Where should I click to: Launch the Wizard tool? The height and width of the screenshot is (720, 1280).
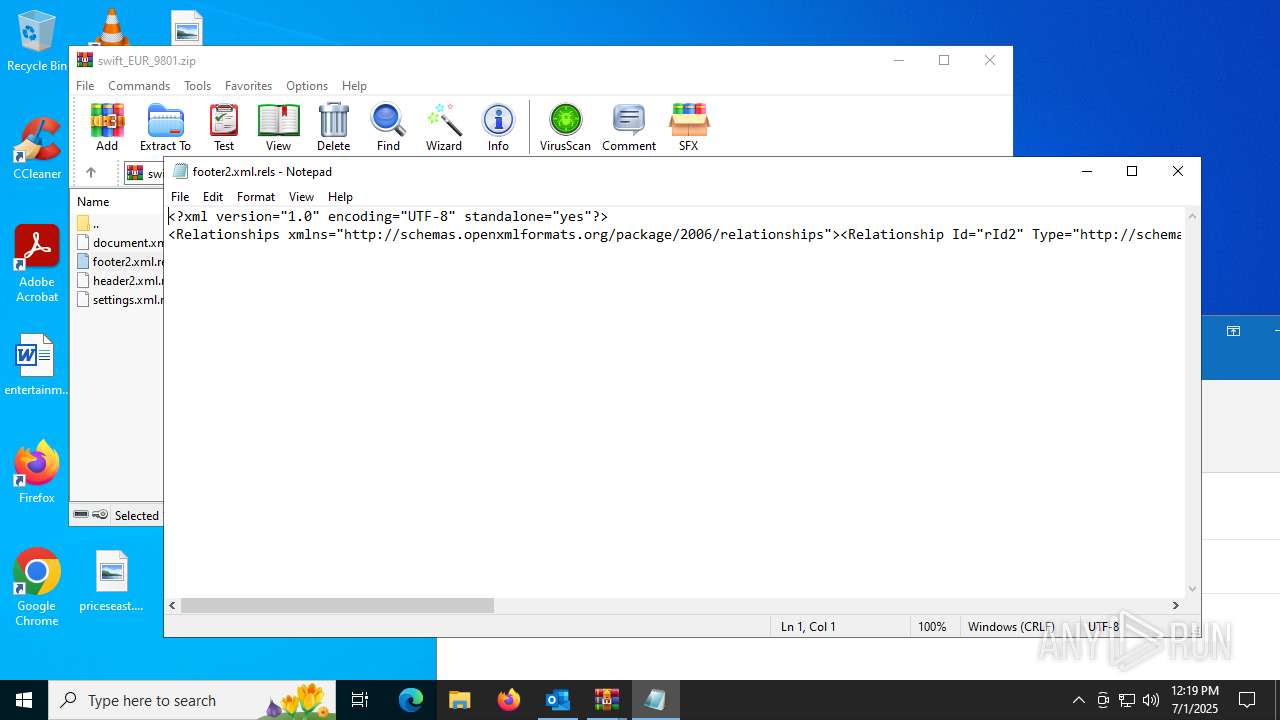(x=444, y=127)
